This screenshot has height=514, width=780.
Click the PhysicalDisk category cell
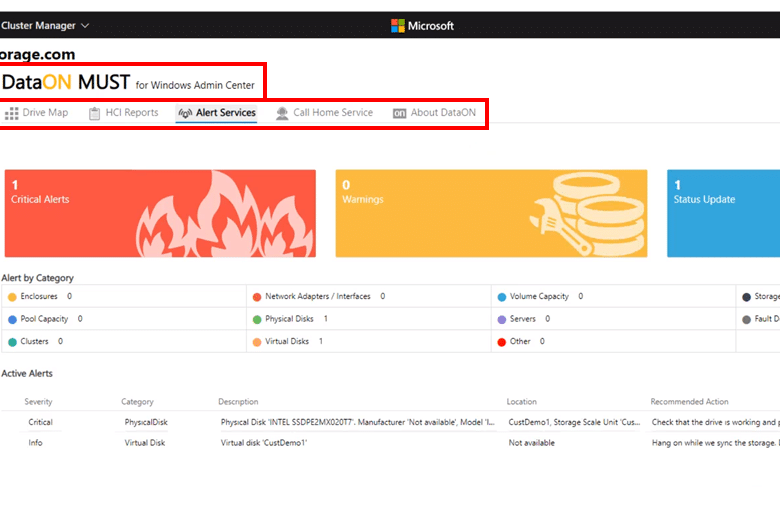click(x=146, y=422)
